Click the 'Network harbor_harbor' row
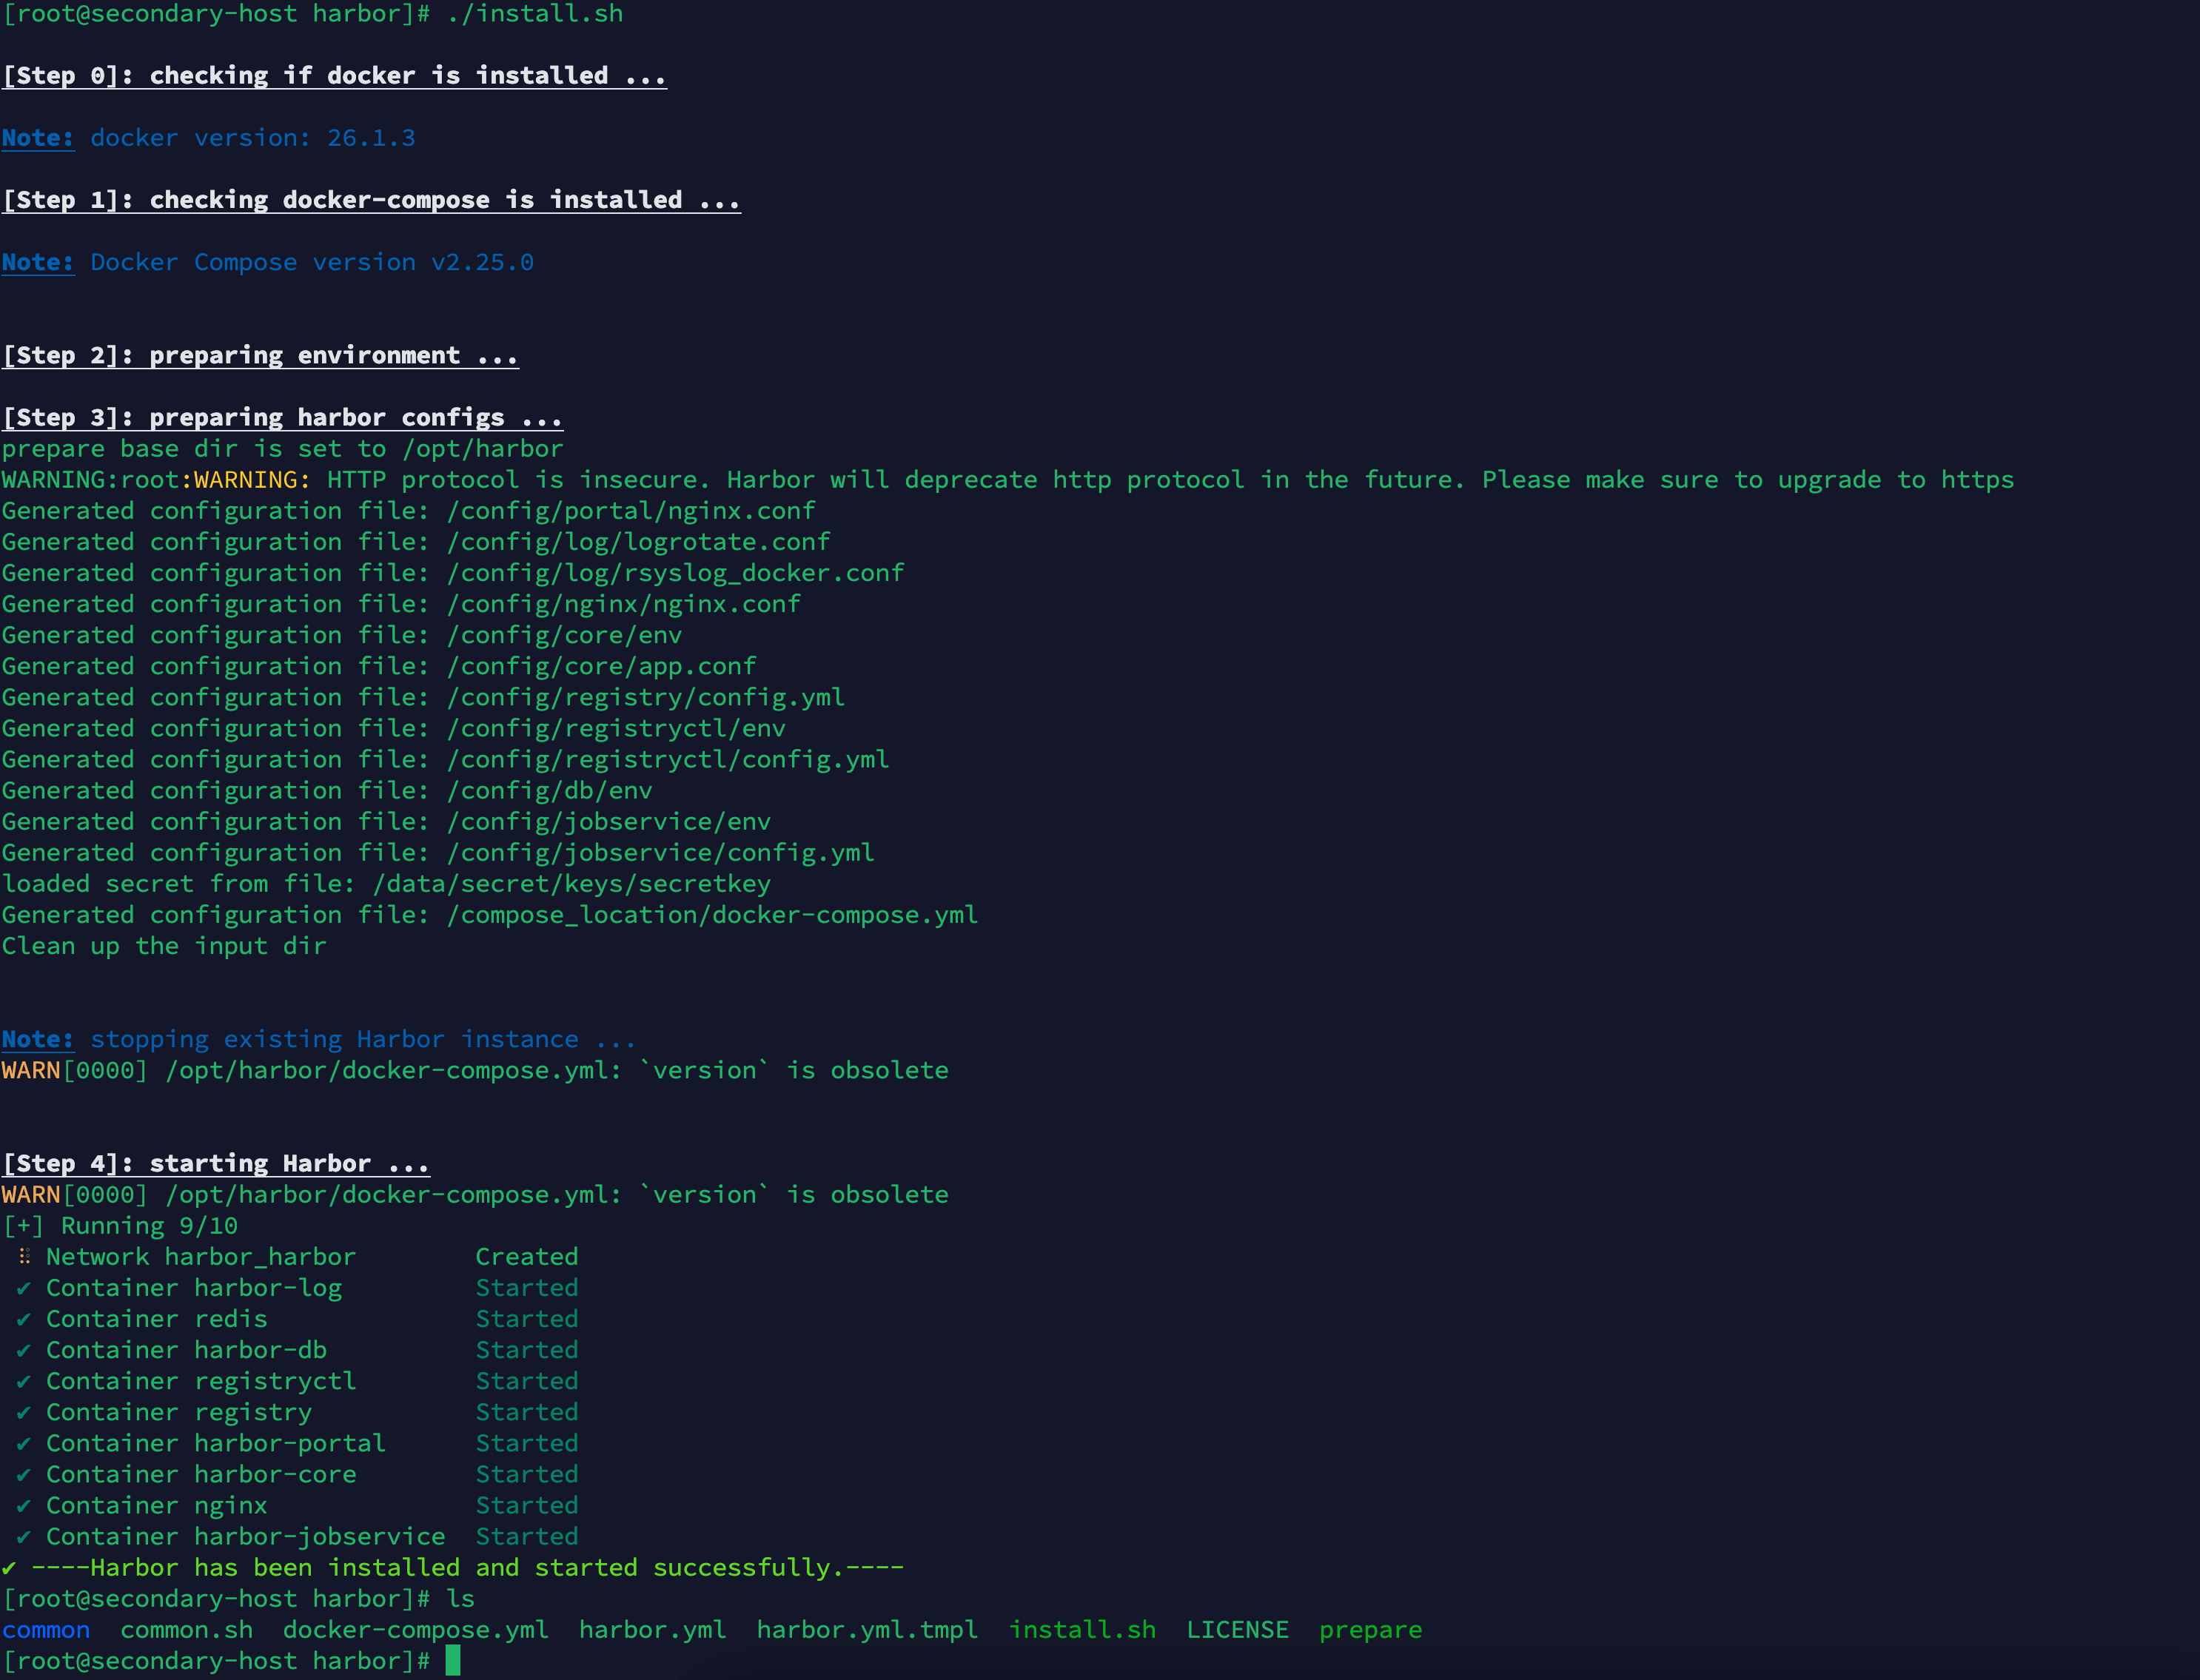Screen dimensions: 2200x1680 [x=298, y=1257]
